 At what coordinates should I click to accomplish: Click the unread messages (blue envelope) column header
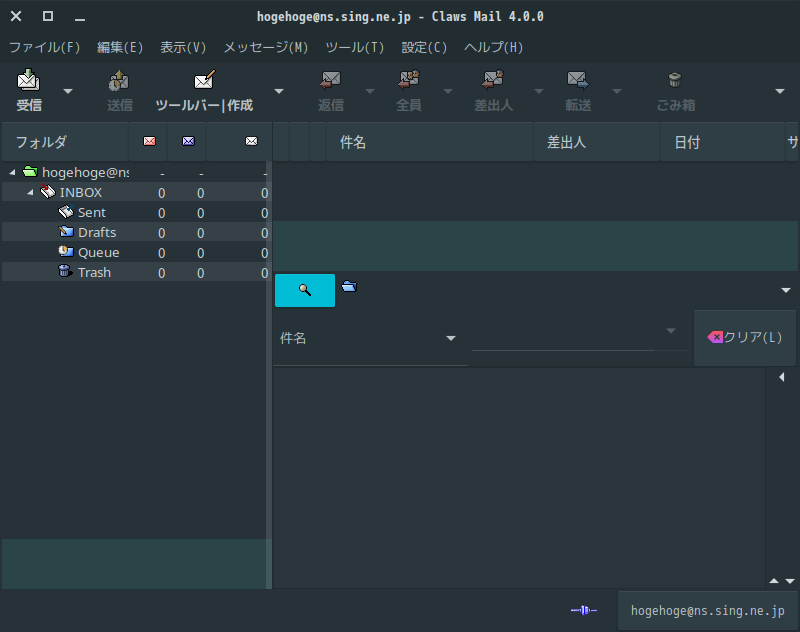pos(188,142)
